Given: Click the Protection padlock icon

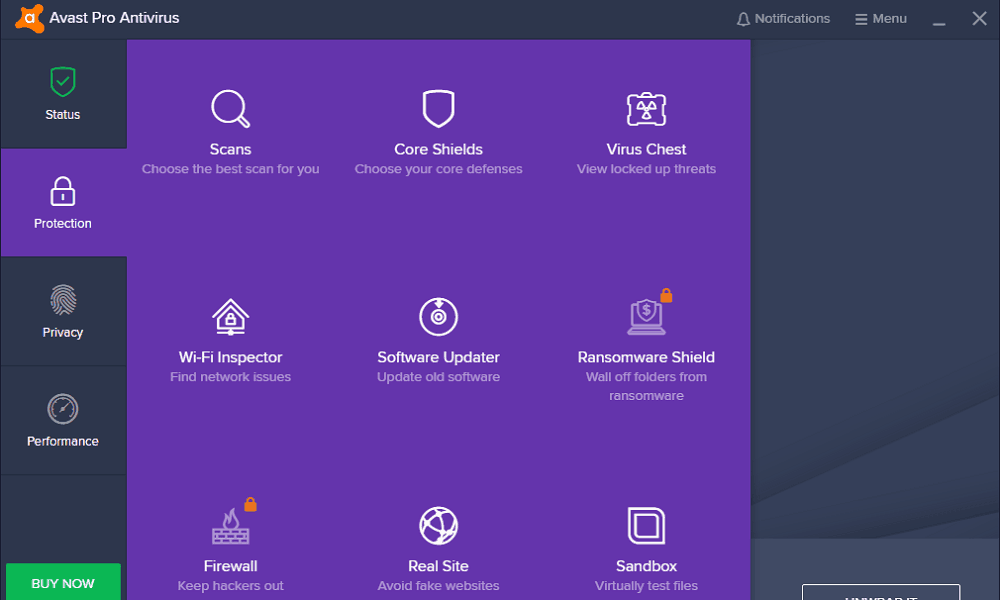Looking at the screenshot, I should (62, 191).
